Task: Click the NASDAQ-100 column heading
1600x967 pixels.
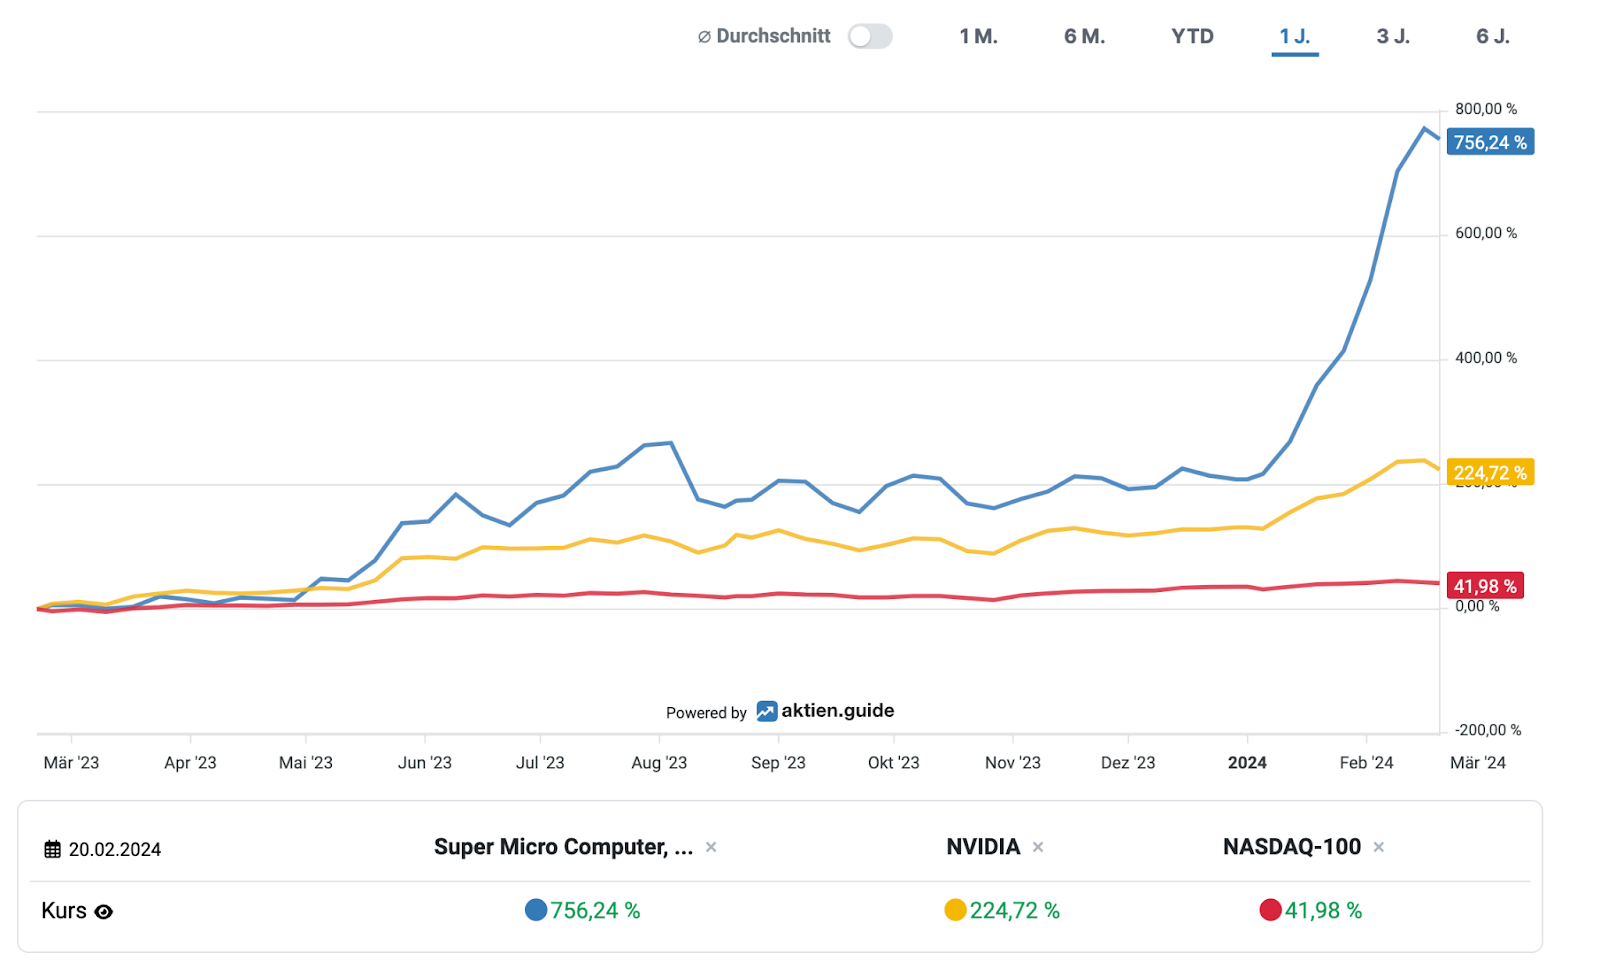Action: 1291,847
